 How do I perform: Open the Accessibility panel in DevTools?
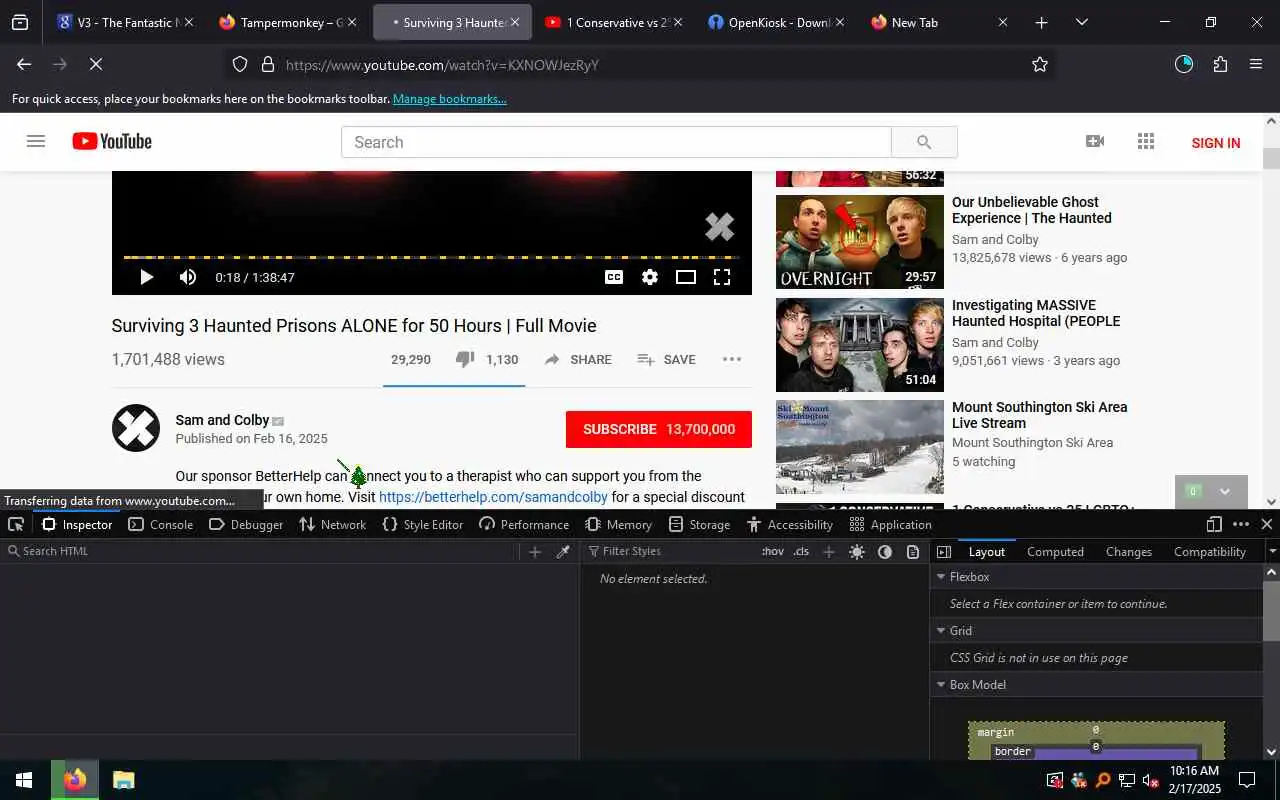click(x=790, y=524)
